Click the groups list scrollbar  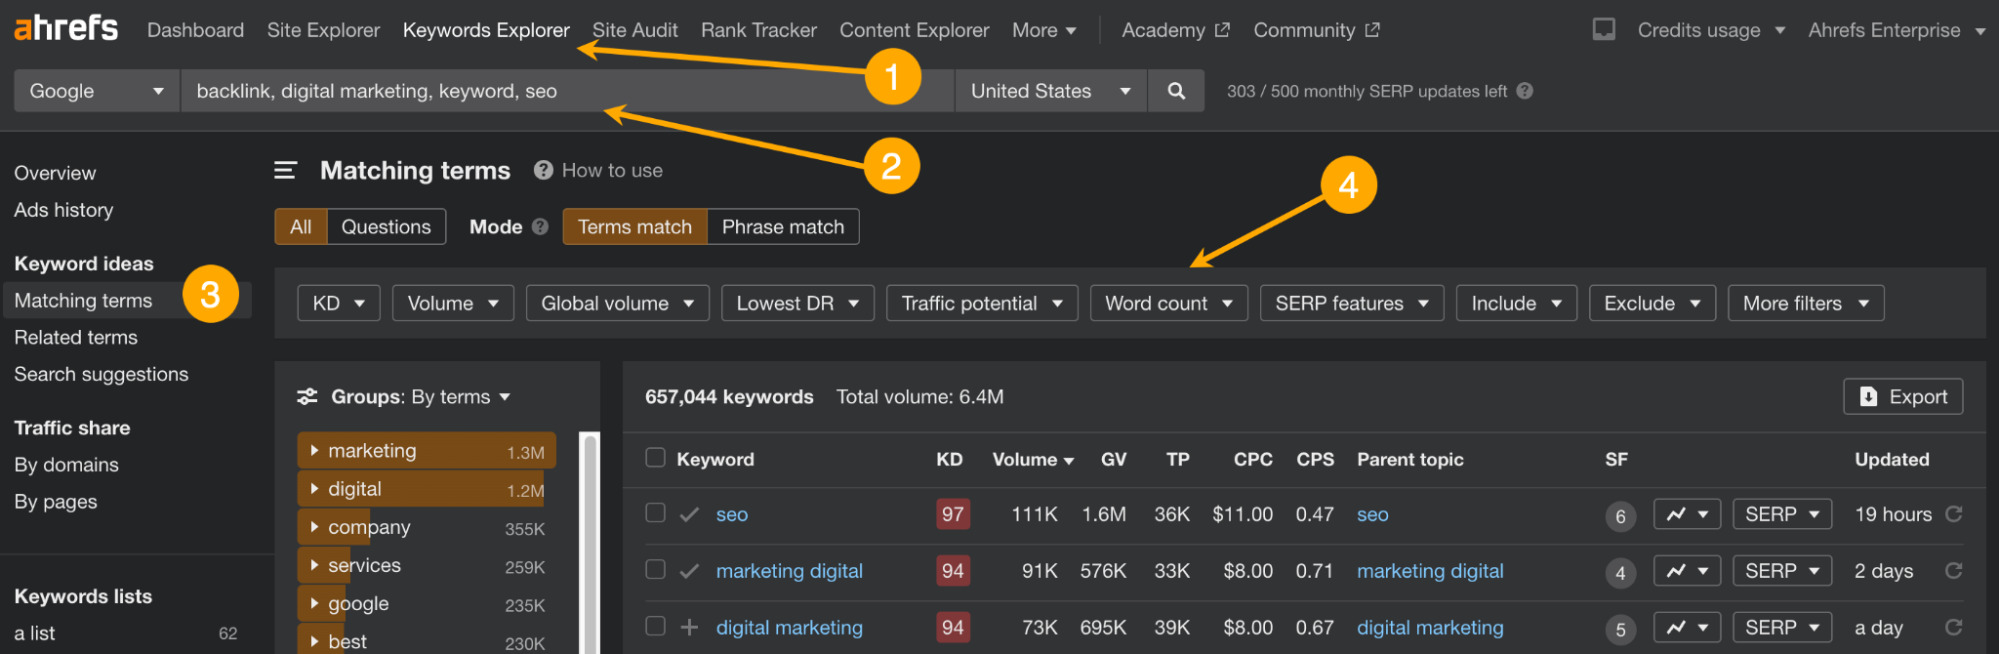coord(590,544)
